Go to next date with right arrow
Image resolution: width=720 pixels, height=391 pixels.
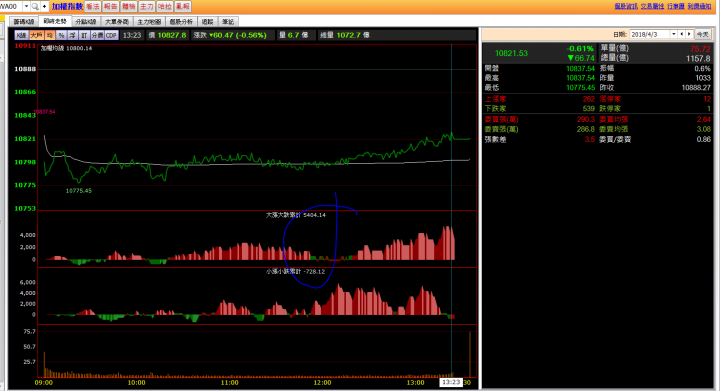[689, 34]
